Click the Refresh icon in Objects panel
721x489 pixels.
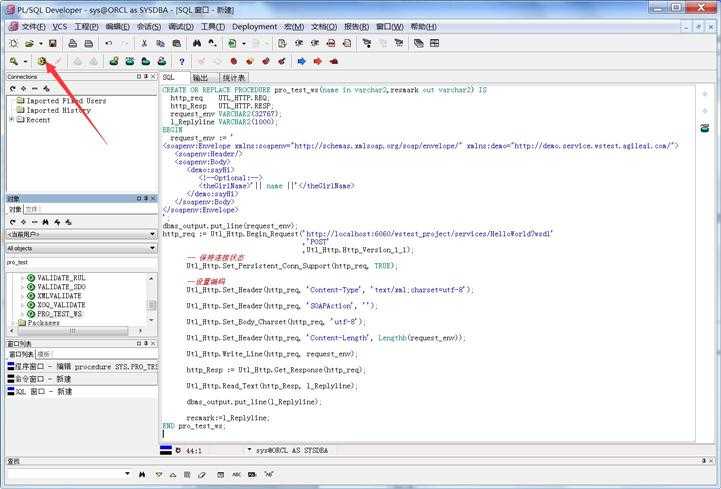point(12,222)
